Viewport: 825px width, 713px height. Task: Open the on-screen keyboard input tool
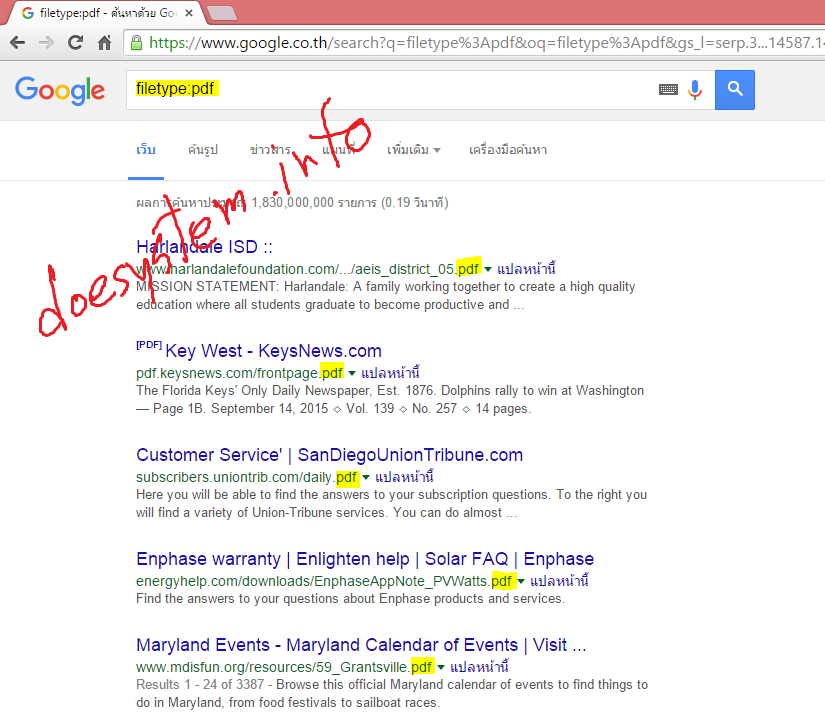point(668,89)
